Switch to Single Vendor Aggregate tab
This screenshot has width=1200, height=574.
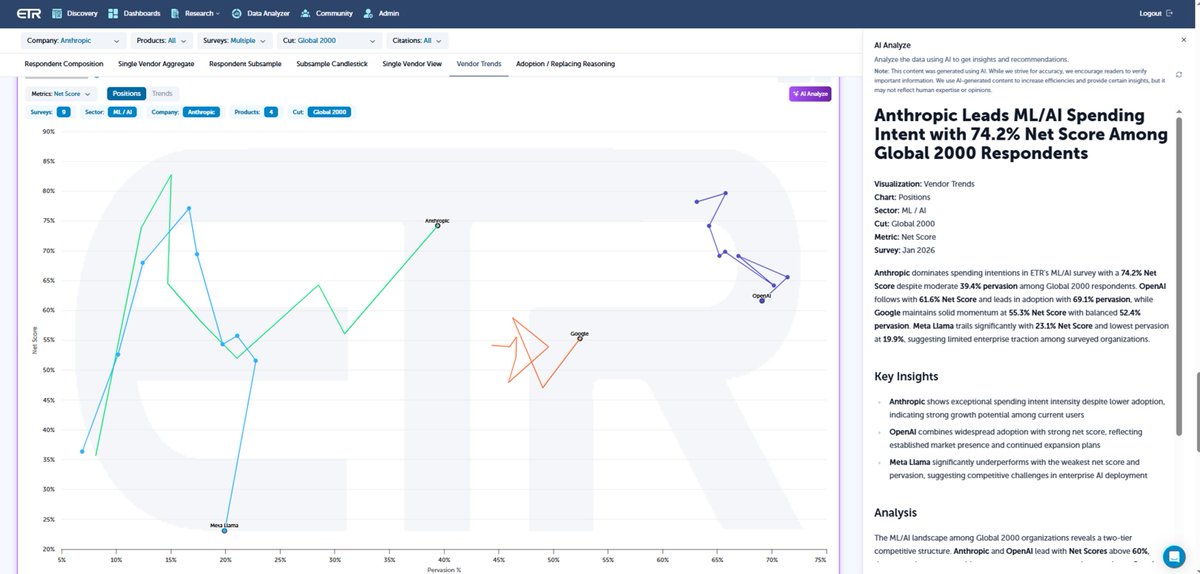(156, 64)
